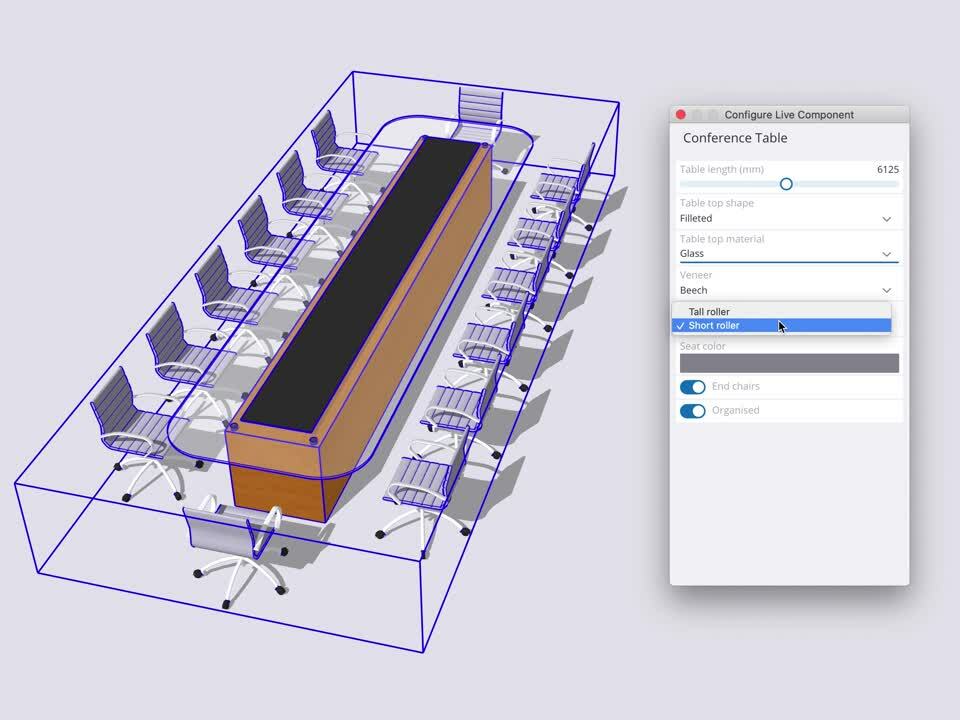Click the greyed-out minimize window button
960x720 pixels.
697,115
